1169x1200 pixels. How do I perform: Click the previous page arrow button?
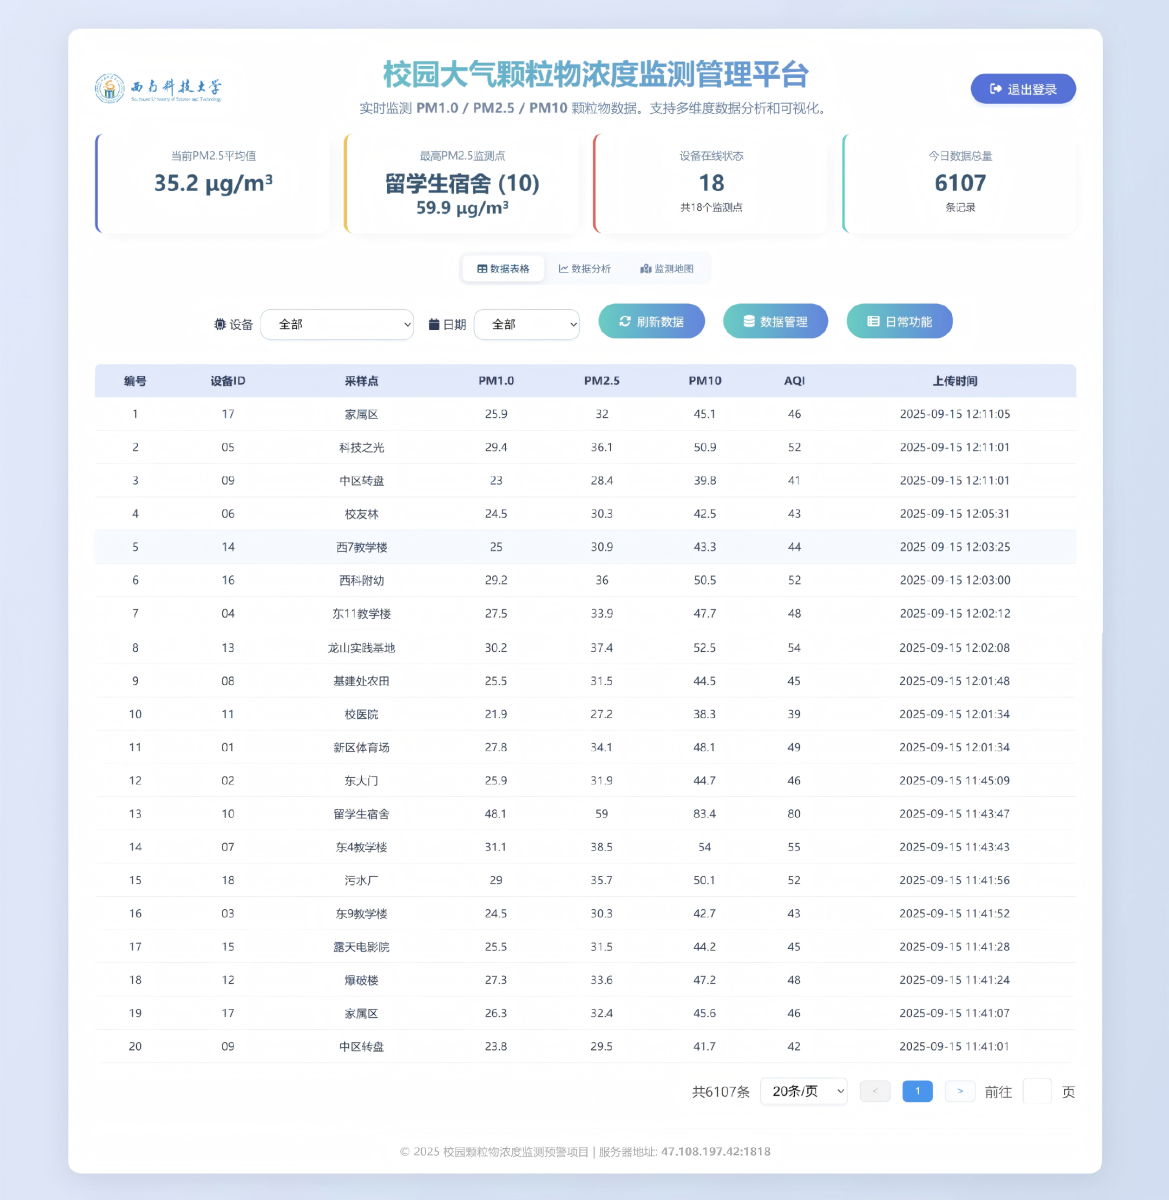click(875, 1091)
